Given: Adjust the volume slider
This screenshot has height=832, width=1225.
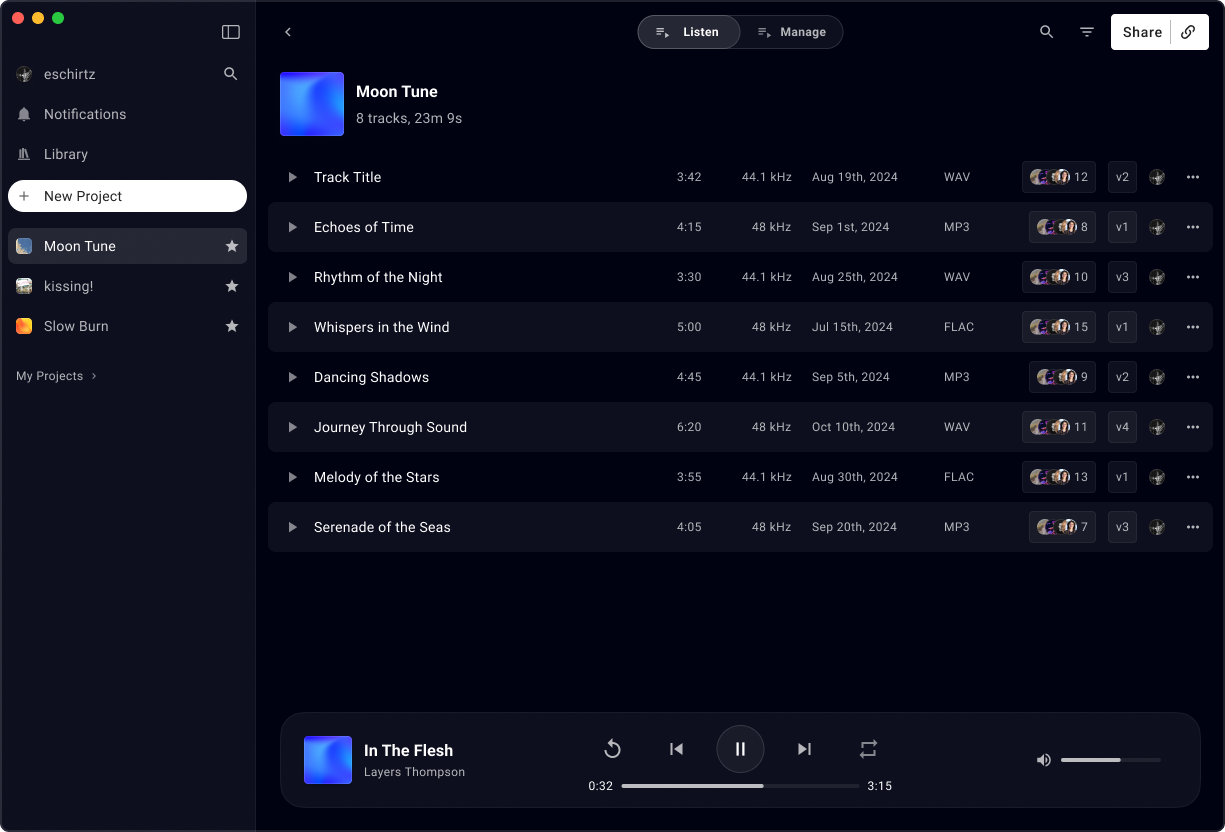Looking at the screenshot, I should pos(1110,760).
